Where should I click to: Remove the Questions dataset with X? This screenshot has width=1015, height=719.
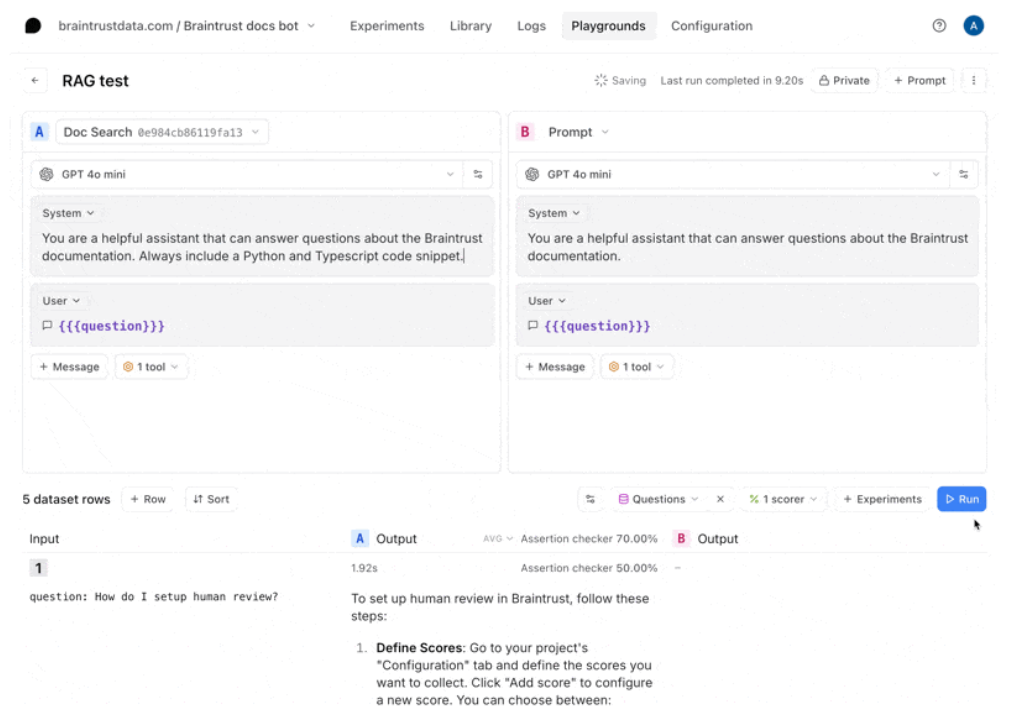(720, 499)
